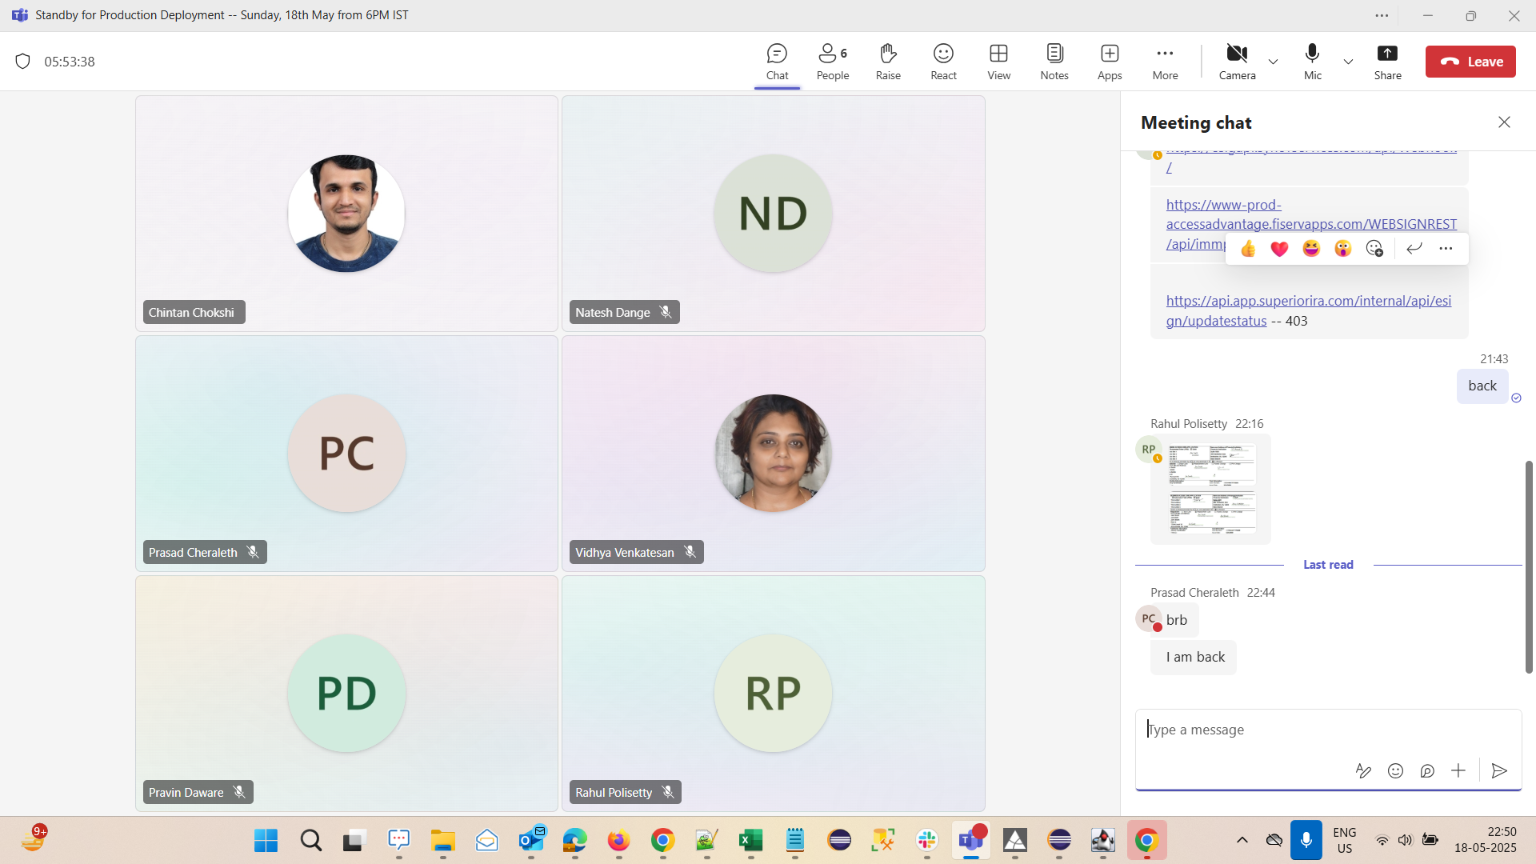The image size is (1536, 864).
Task: Click the taskbar microphone in-use indicator
Action: (x=1306, y=841)
